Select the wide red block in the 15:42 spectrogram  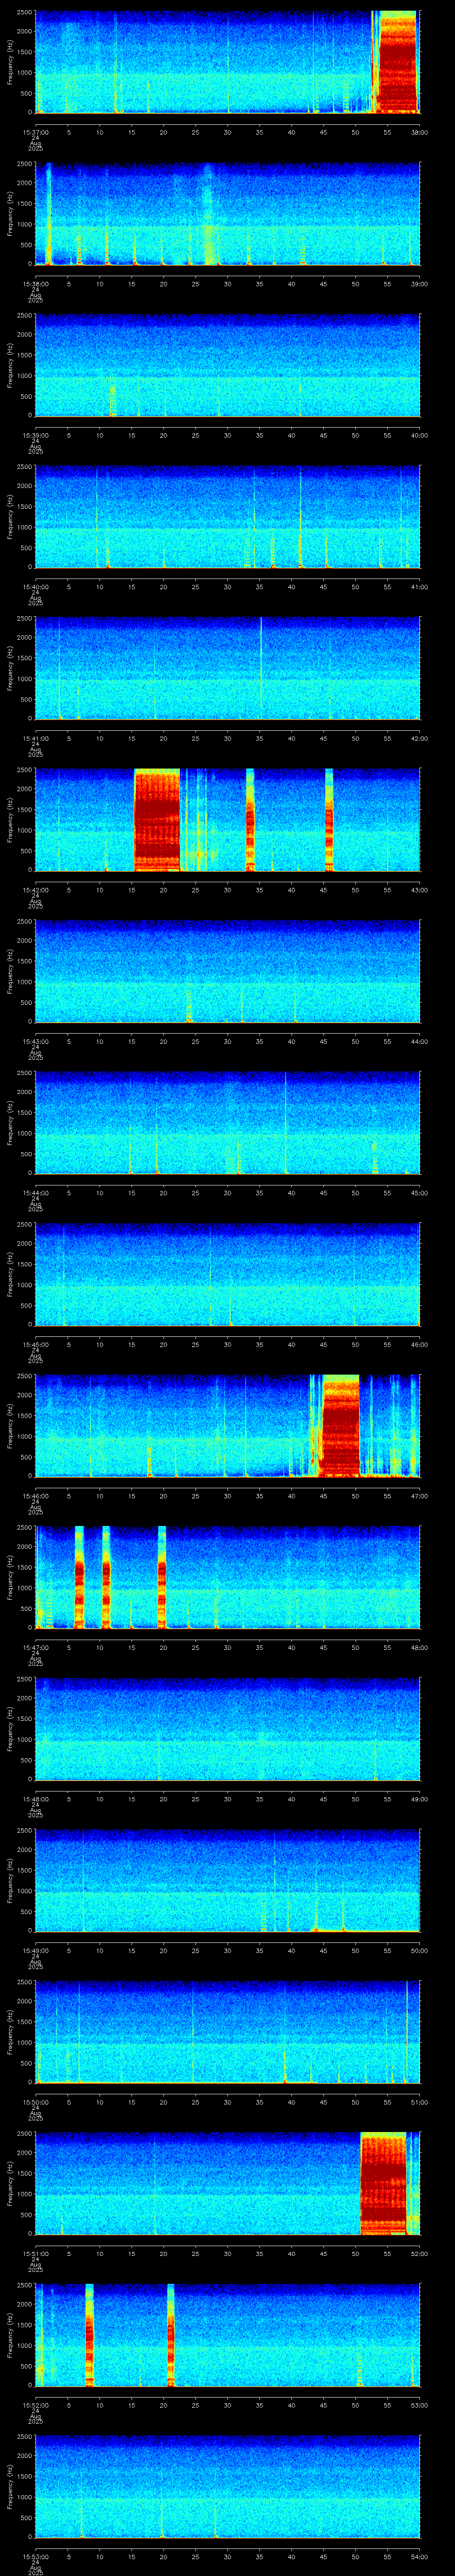point(157,819)
